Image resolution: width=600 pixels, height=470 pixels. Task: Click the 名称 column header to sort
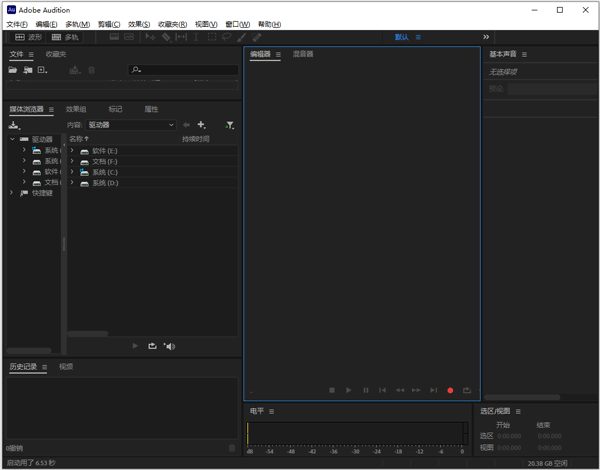78,139
